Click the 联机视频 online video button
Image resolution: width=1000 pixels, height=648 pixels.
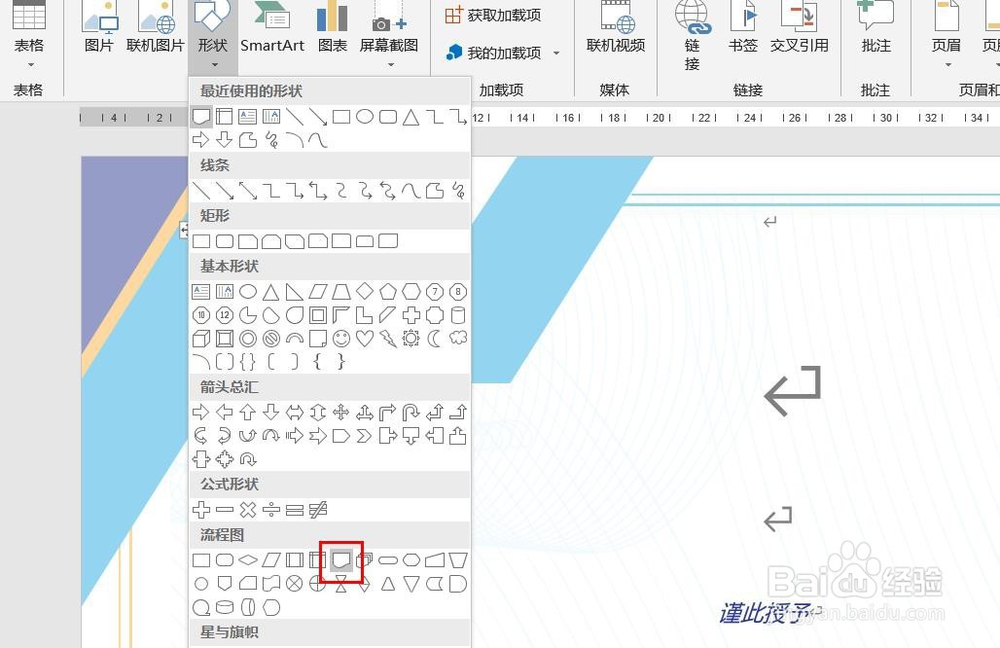tap(615, 29)
